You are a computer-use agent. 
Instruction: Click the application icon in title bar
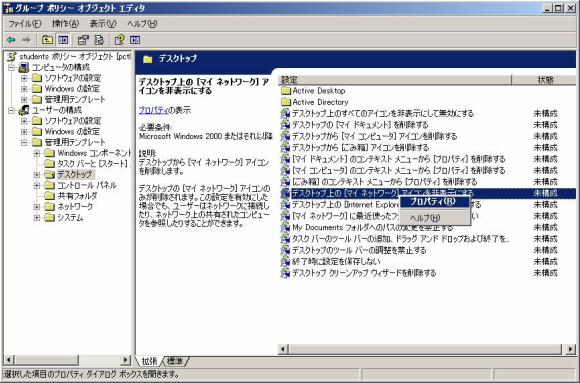tap(9, 8)
